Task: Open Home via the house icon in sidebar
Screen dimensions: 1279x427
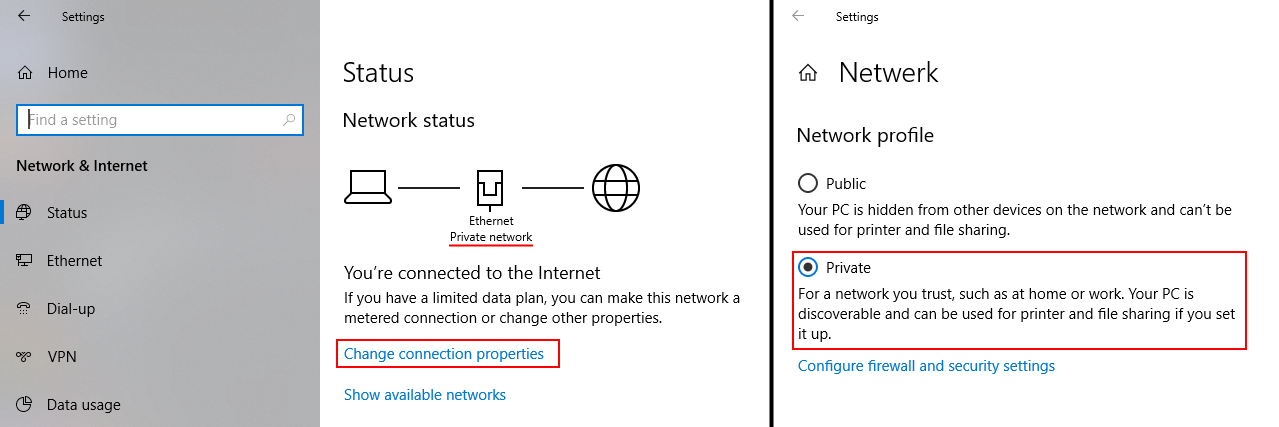Action: (25, 73)
